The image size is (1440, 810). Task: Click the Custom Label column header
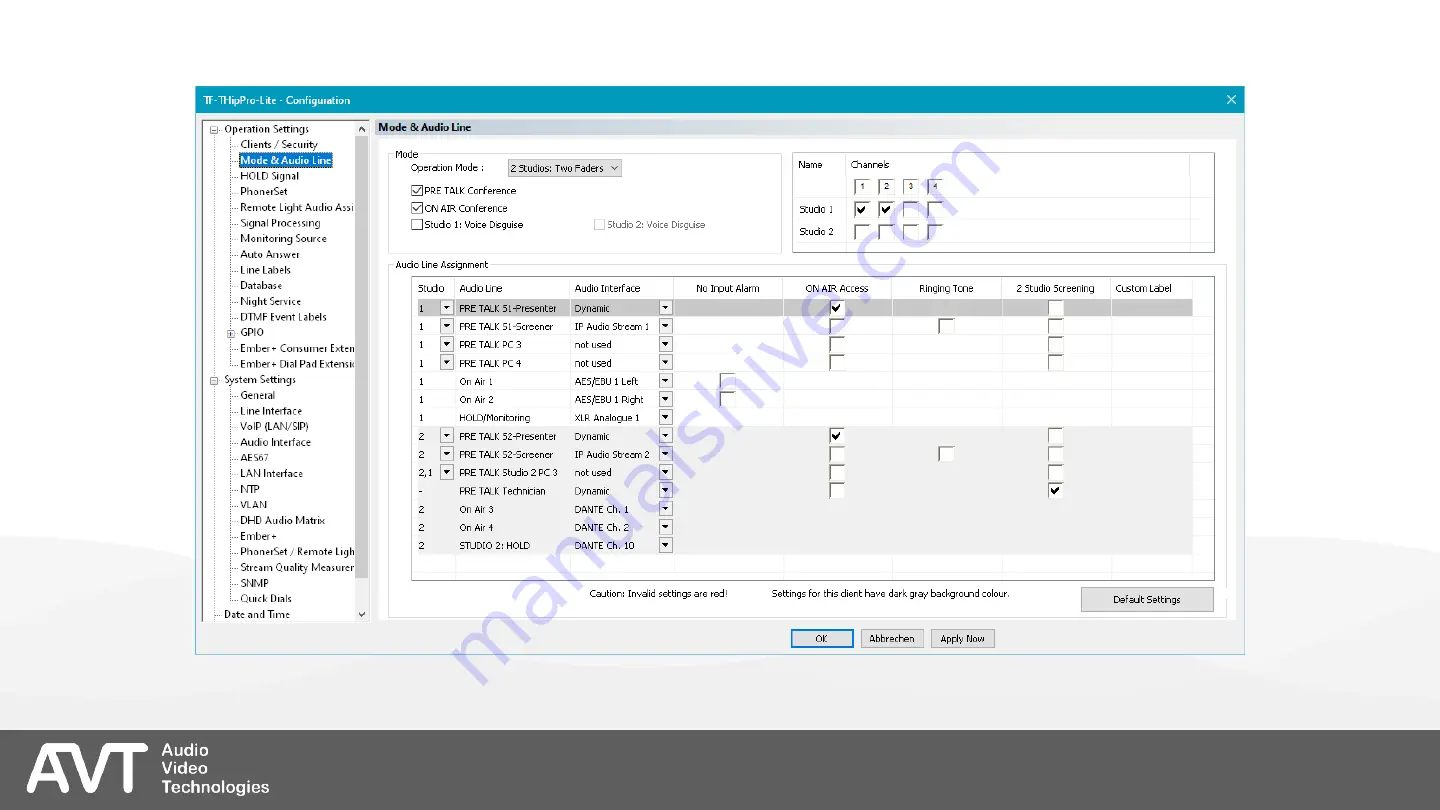(x=1152, y=288)
